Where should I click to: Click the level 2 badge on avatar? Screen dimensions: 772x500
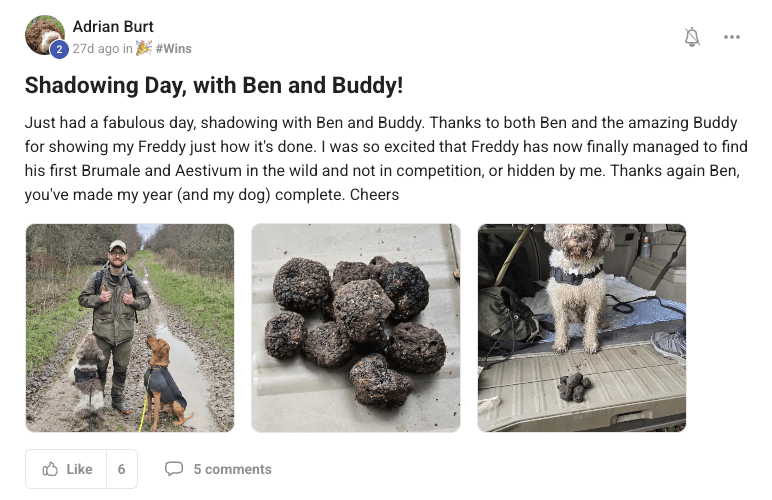[x=58, y=49]
